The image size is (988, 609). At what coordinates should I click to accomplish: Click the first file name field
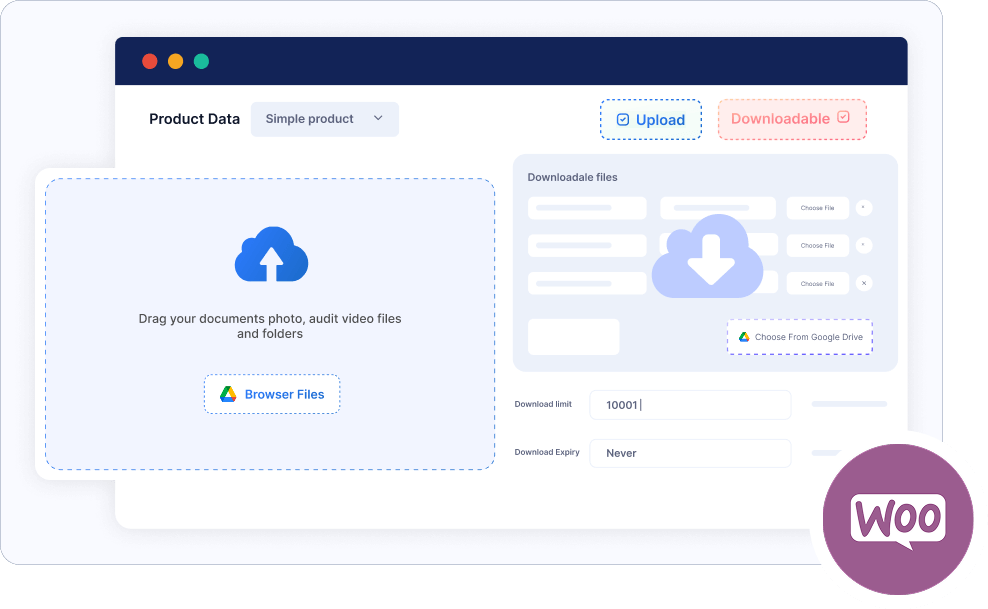click(x=587, y=208)
